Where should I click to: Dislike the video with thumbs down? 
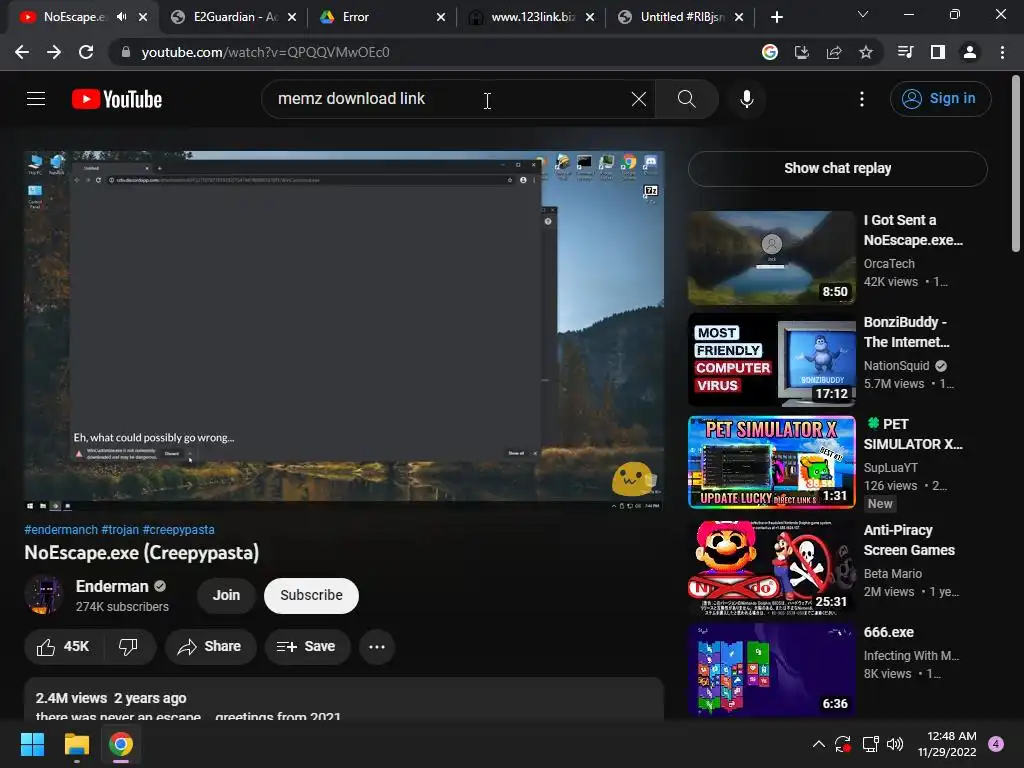pyautogui.click(x=128, y=647)
